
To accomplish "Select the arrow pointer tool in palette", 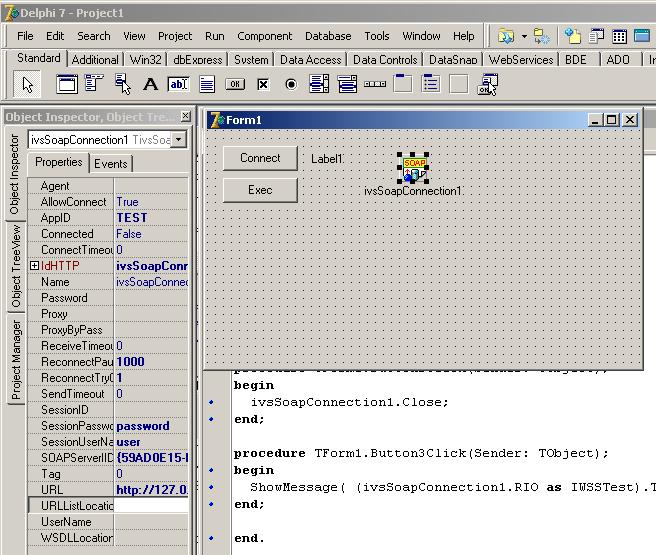I will (x=28, y=85).
